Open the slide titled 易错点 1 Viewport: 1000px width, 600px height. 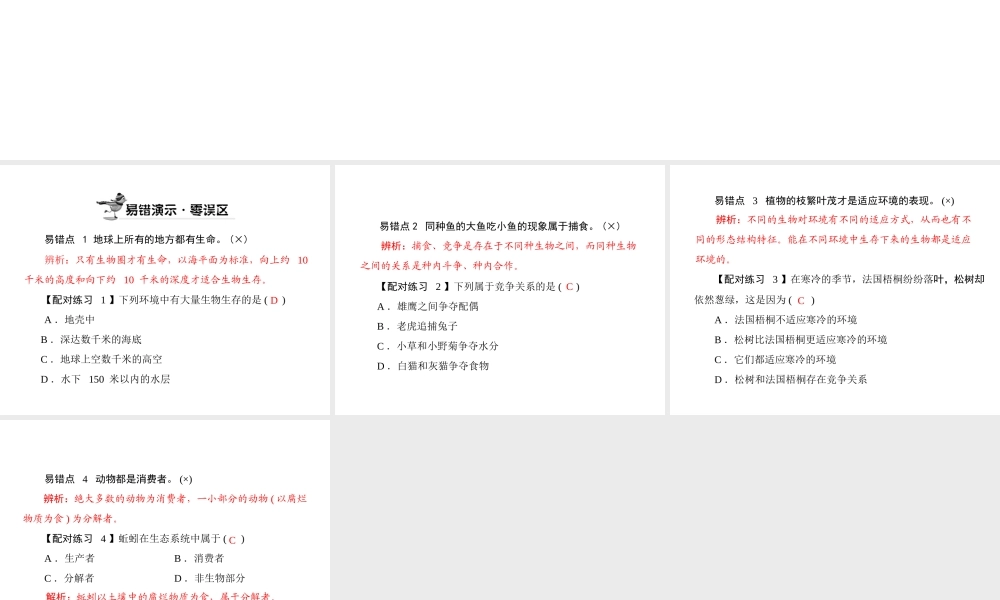click(165, 290)
